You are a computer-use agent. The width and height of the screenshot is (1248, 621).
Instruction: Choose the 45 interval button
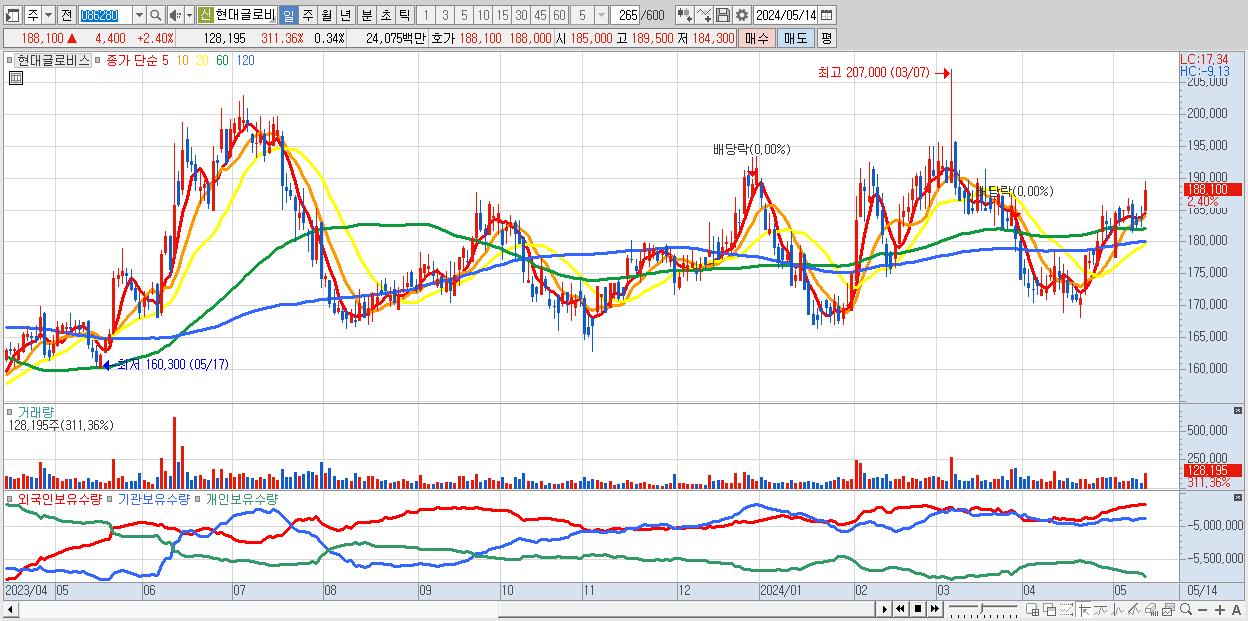pyautogui.click(x=540, y=16)
